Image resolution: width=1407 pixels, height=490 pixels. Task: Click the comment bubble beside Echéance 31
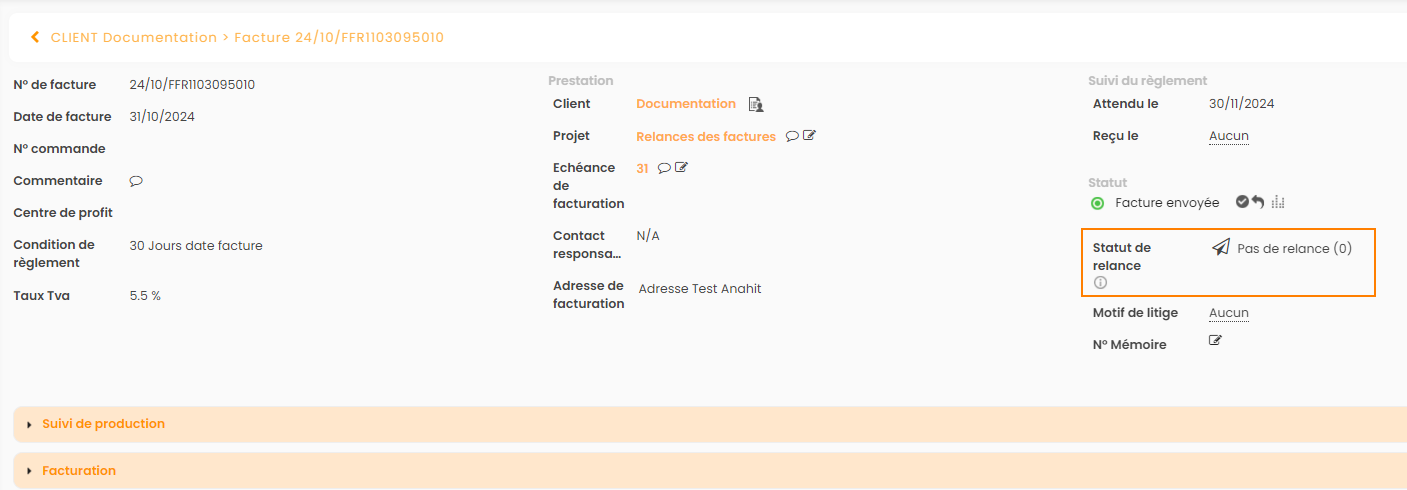[x=664, y=168]
